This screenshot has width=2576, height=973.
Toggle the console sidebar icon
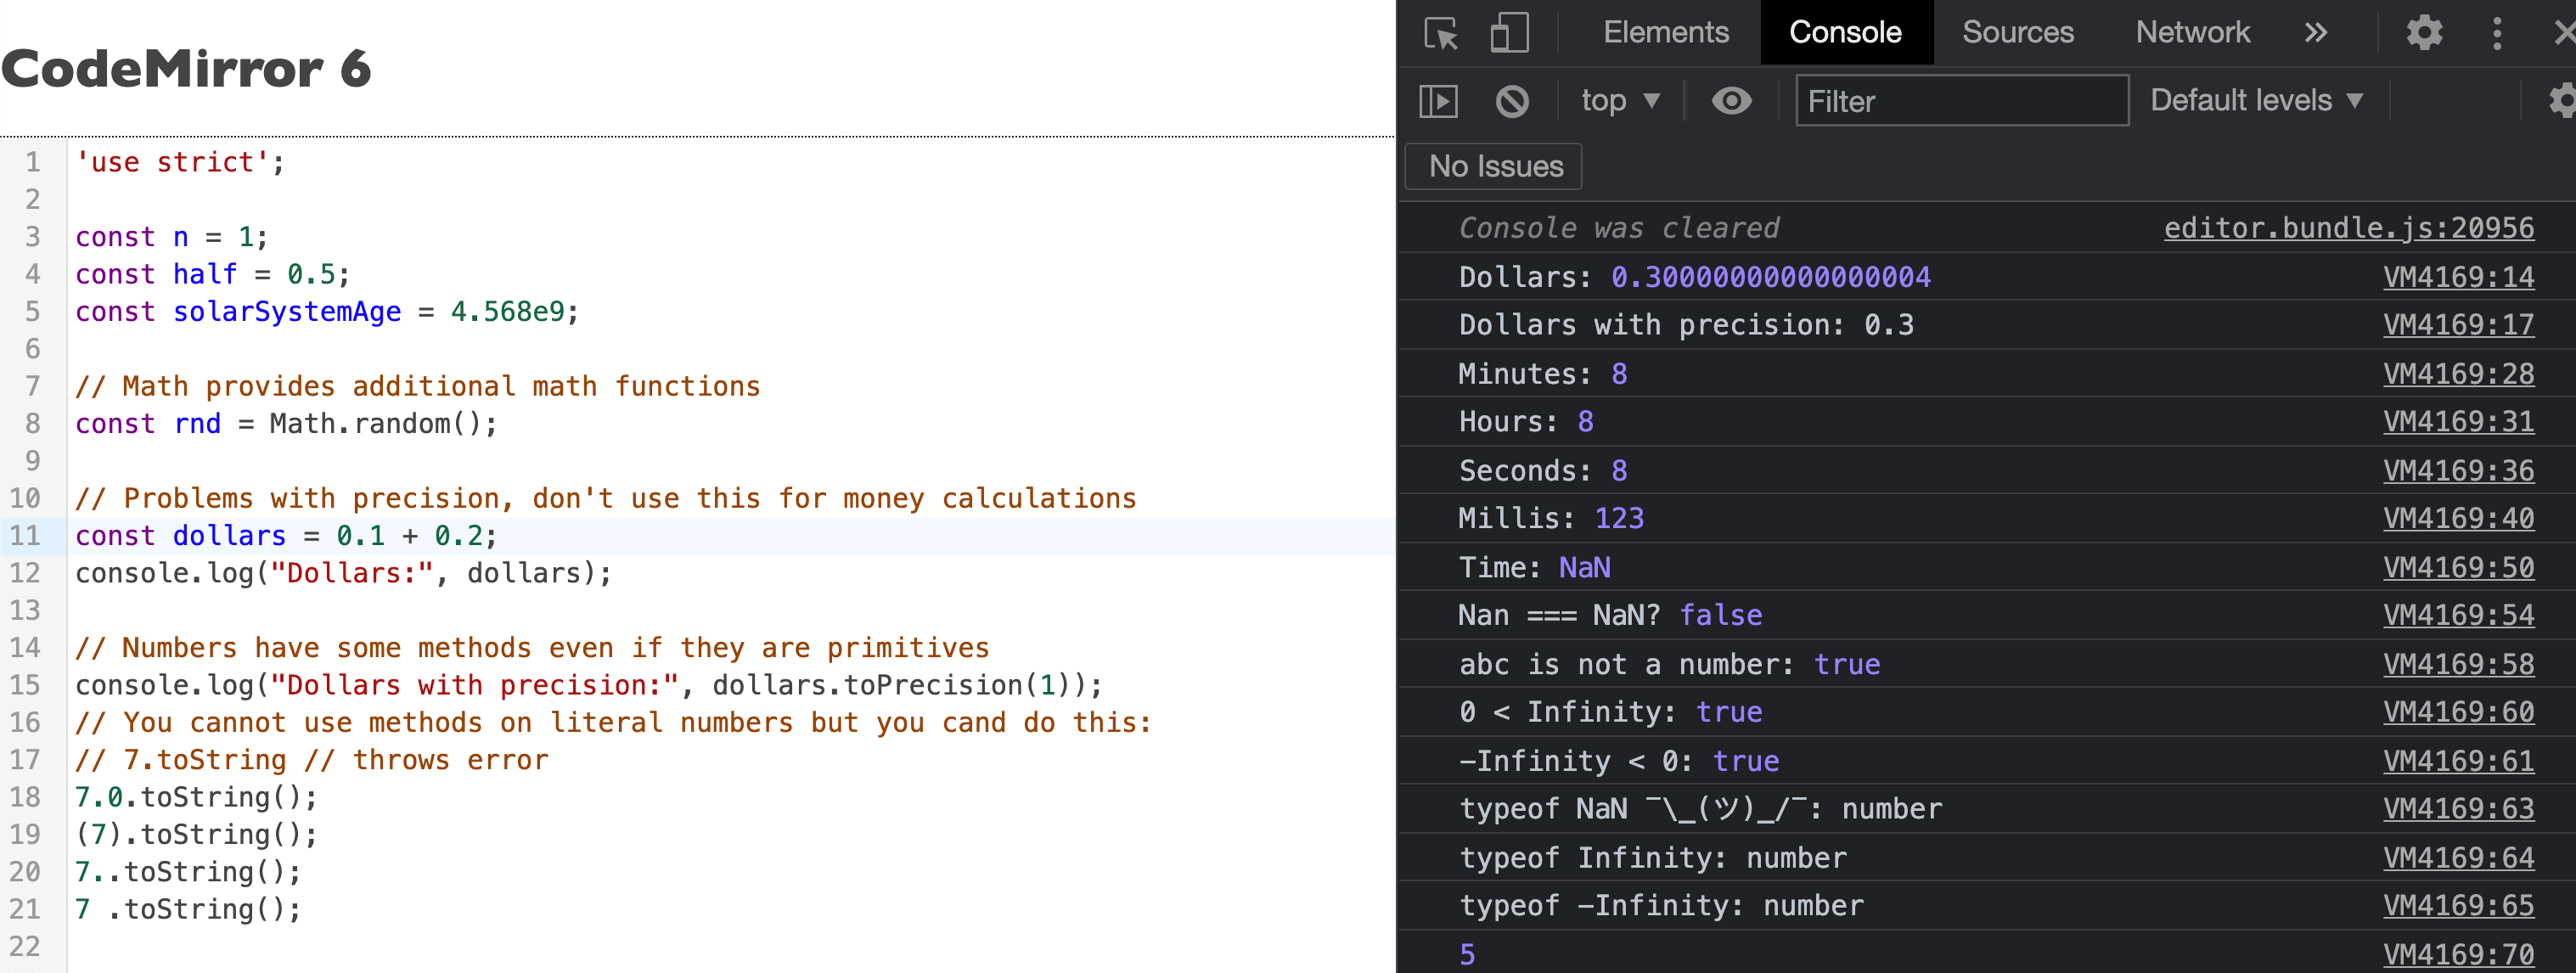point(1441,102)
